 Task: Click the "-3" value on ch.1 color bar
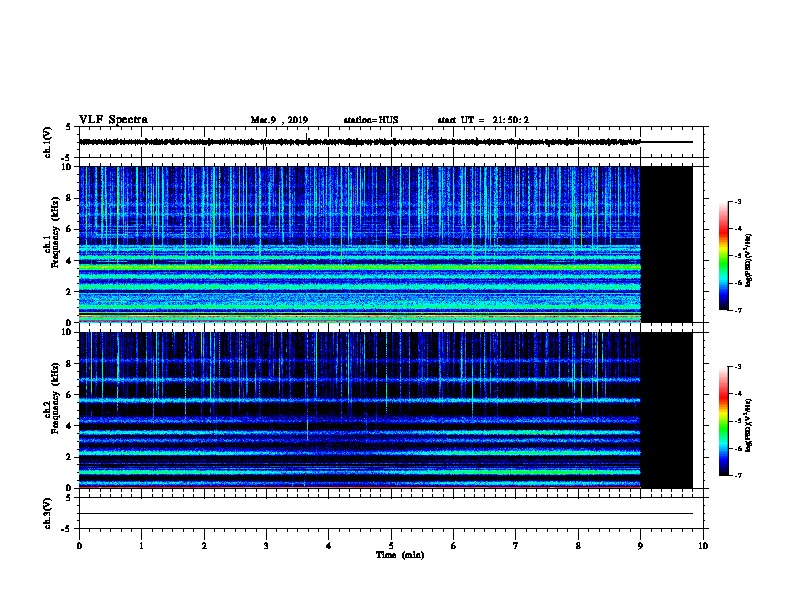(x=737, y=201)
